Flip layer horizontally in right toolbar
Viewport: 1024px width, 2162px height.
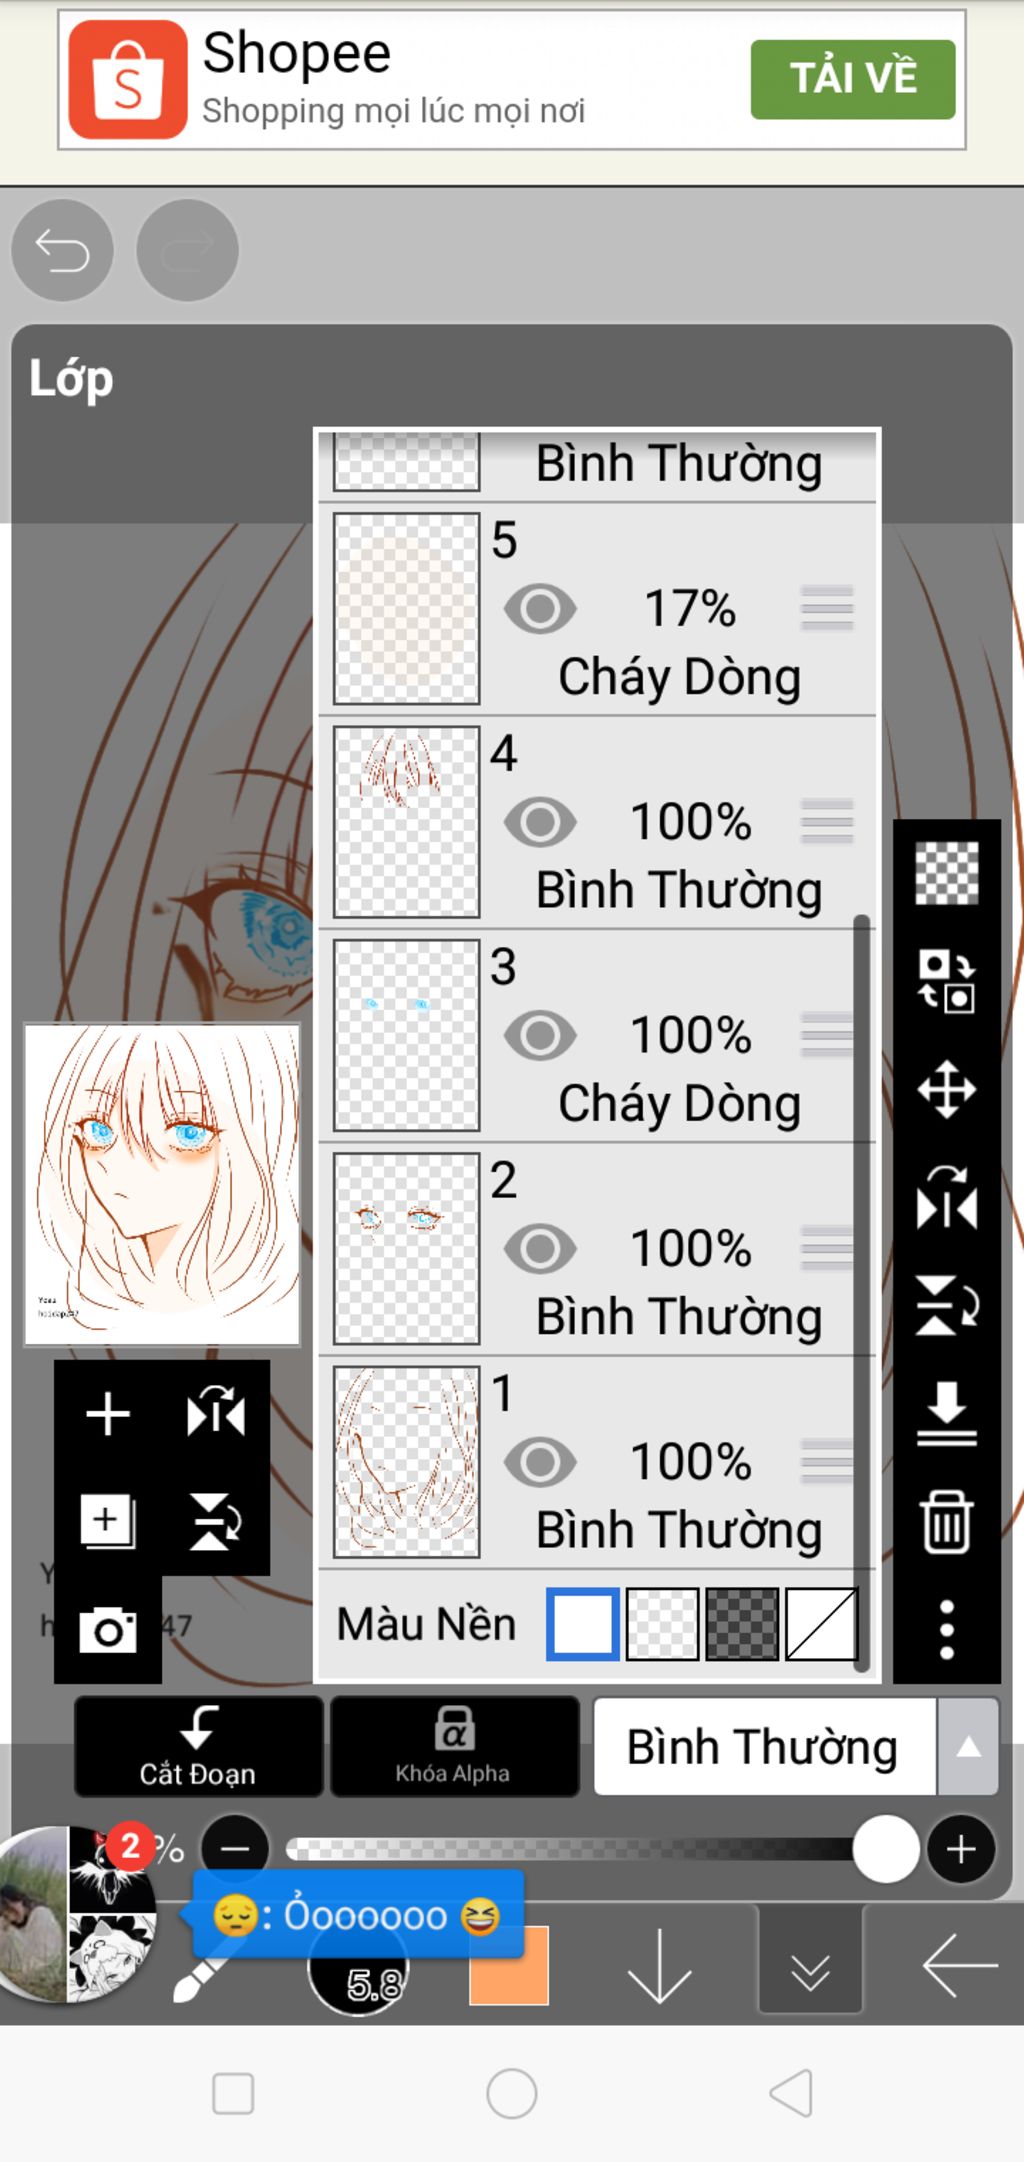[x=946, y=1198]
